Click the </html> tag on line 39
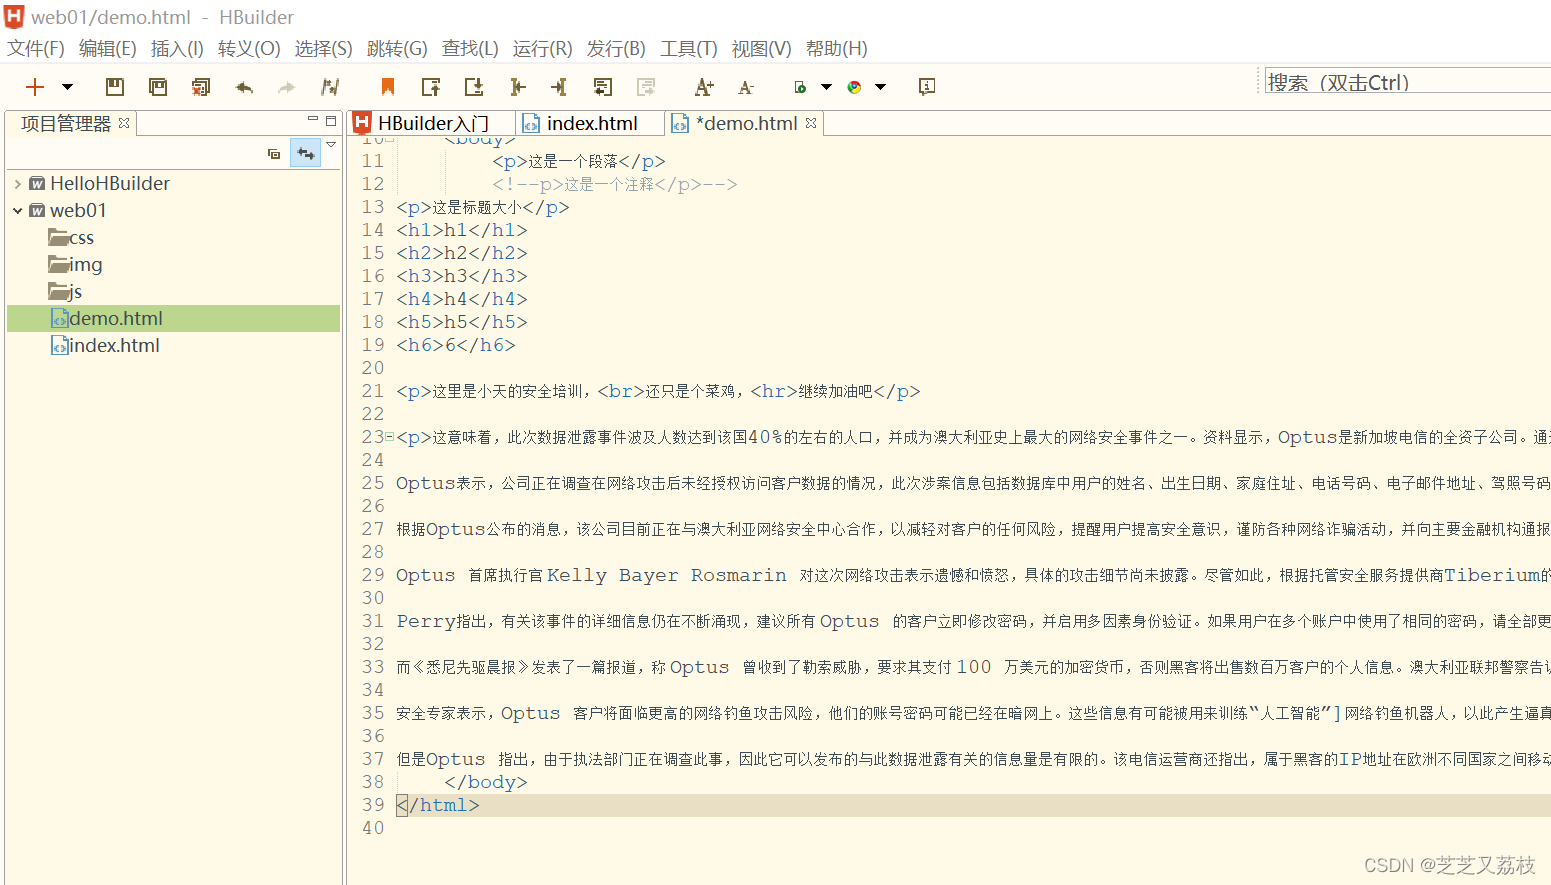Screen dimensions: 1551x885 (438, 805)
